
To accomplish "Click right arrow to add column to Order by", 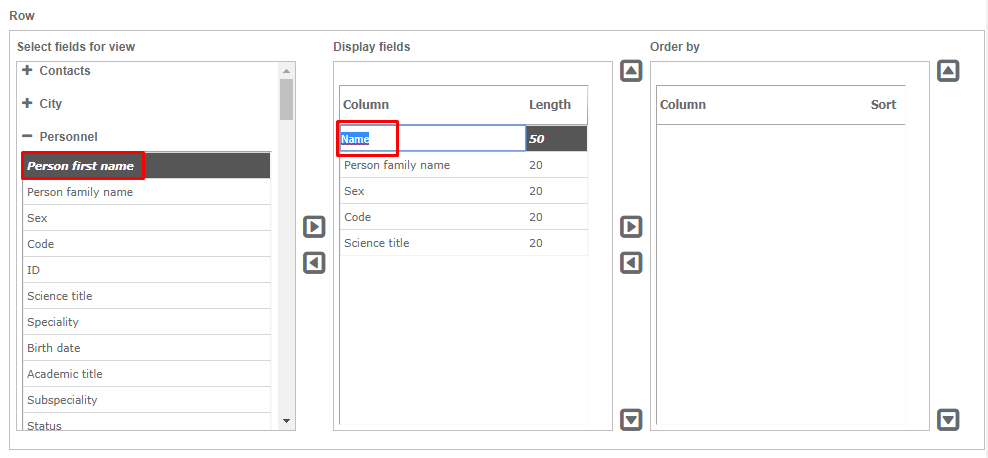I will (x=631, y=227).
